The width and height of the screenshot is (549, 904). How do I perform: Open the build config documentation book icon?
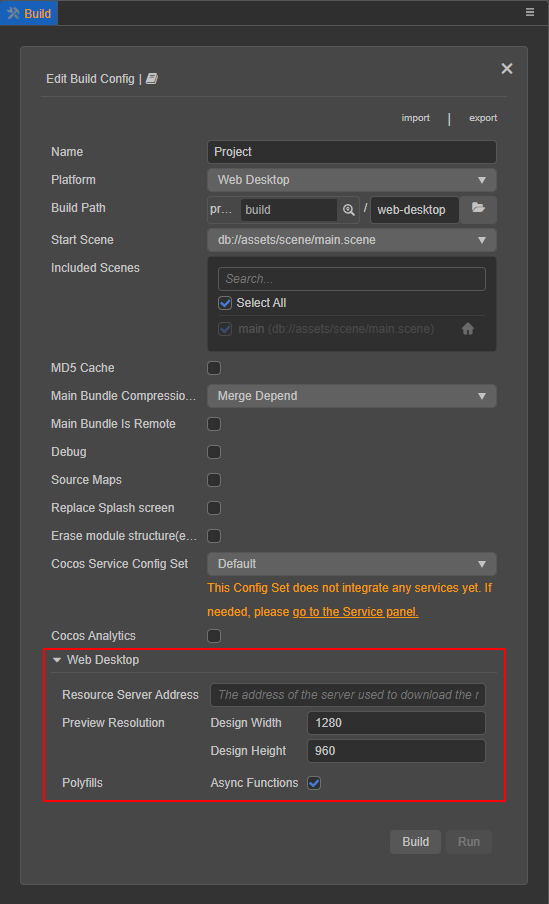tap(152, 79)
